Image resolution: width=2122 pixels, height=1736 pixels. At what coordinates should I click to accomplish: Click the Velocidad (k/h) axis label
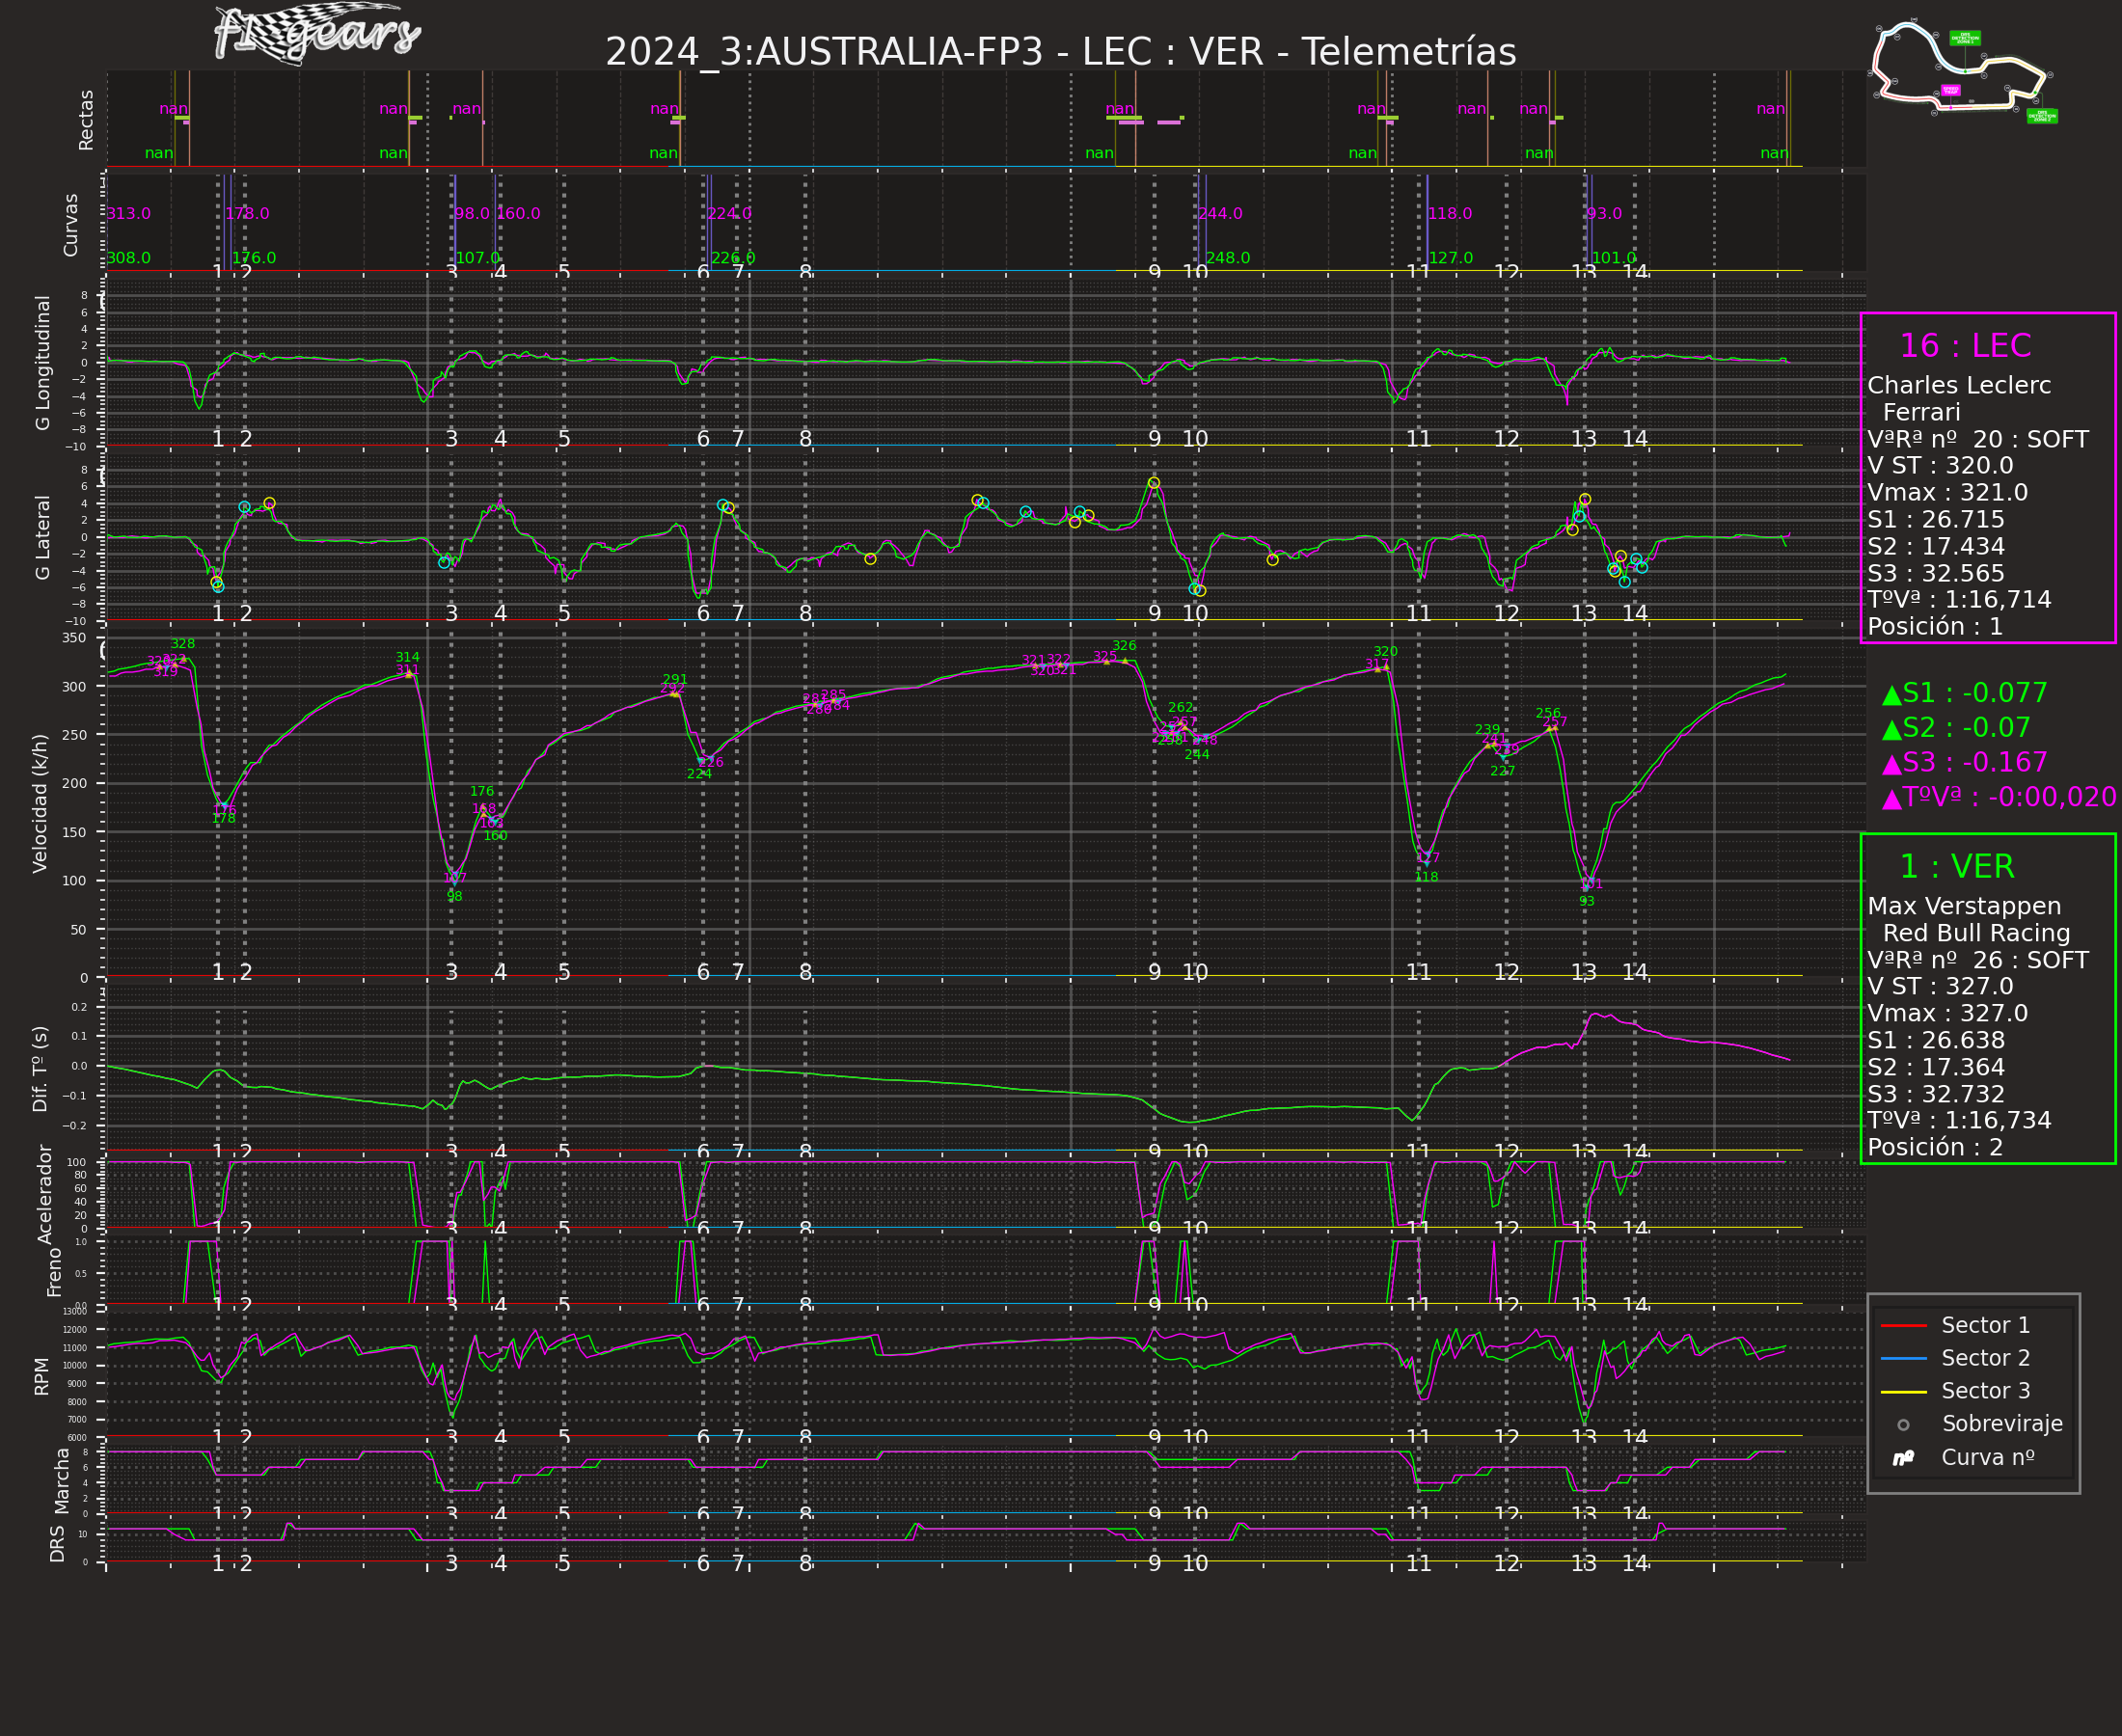click(40, 803)
